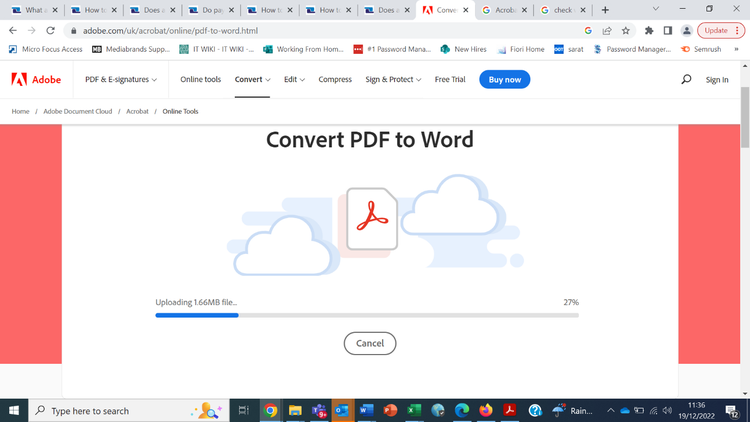Open PowerPoint from the taskbar
750x422 pixels.
click(x=390, y=411)
